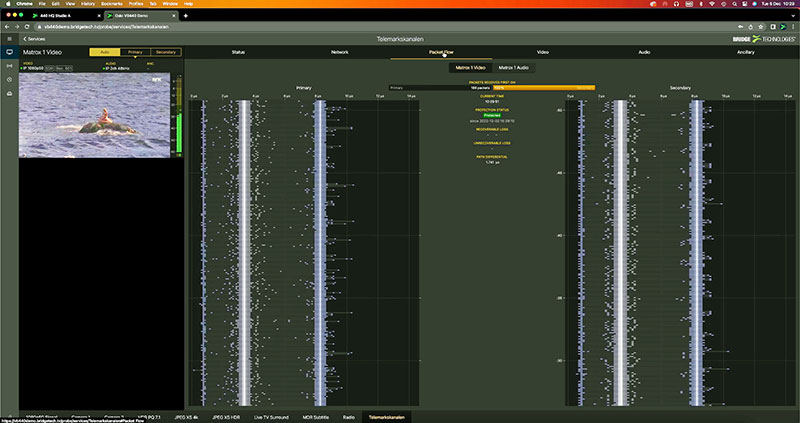The width and height of the screenshot is (800, 423).
Task: Open a new Chrome tab
Action: click(x=186, y=16)
